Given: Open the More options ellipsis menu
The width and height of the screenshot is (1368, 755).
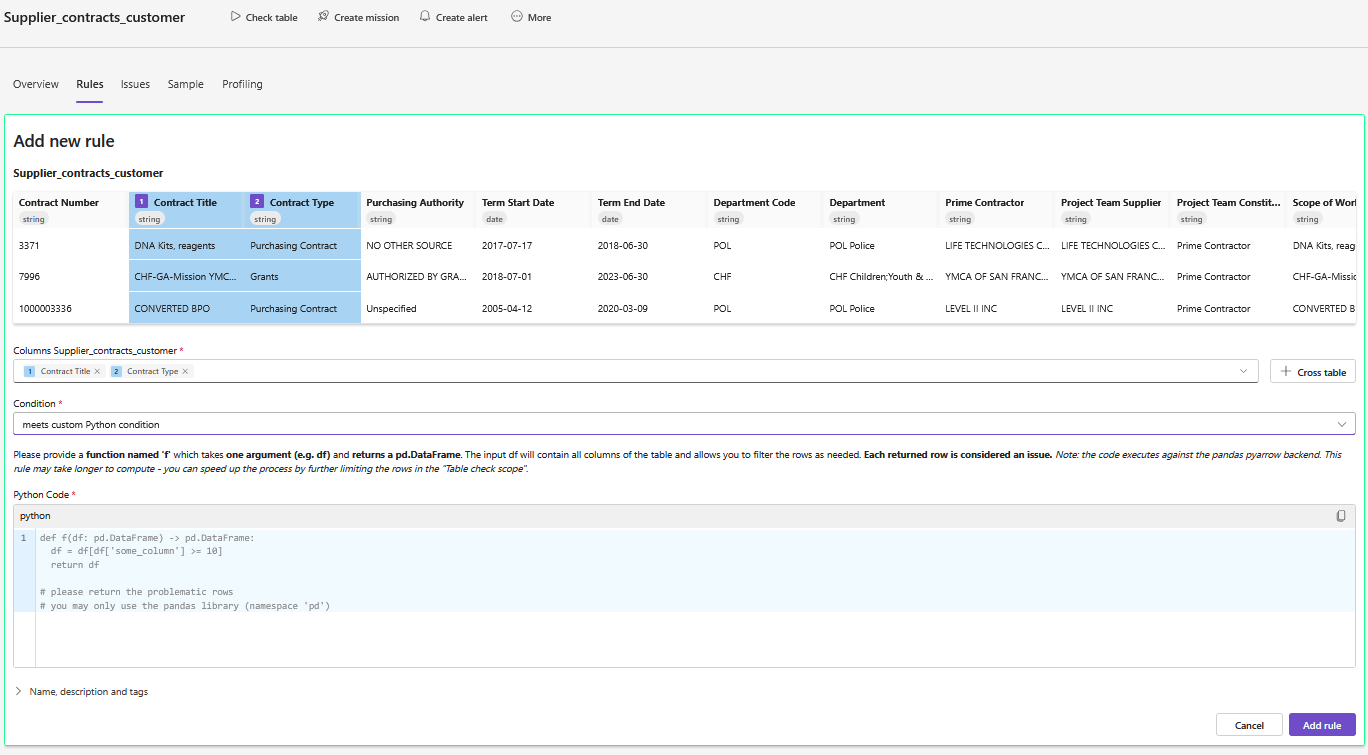Looking at the screenshot, I should [x=517, y=17].
